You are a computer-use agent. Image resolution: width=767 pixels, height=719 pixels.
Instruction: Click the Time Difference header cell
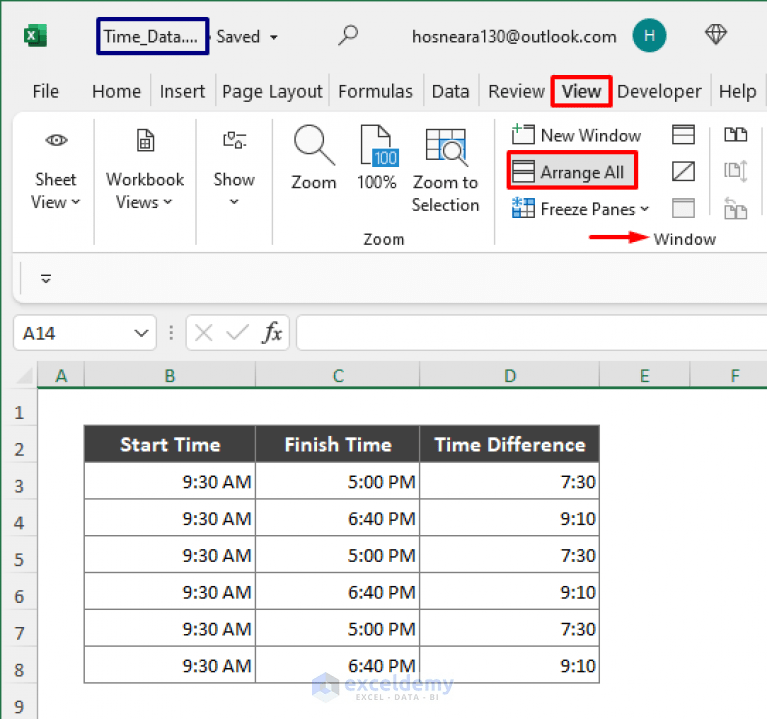pyautogui.click(x=510, y=444)
